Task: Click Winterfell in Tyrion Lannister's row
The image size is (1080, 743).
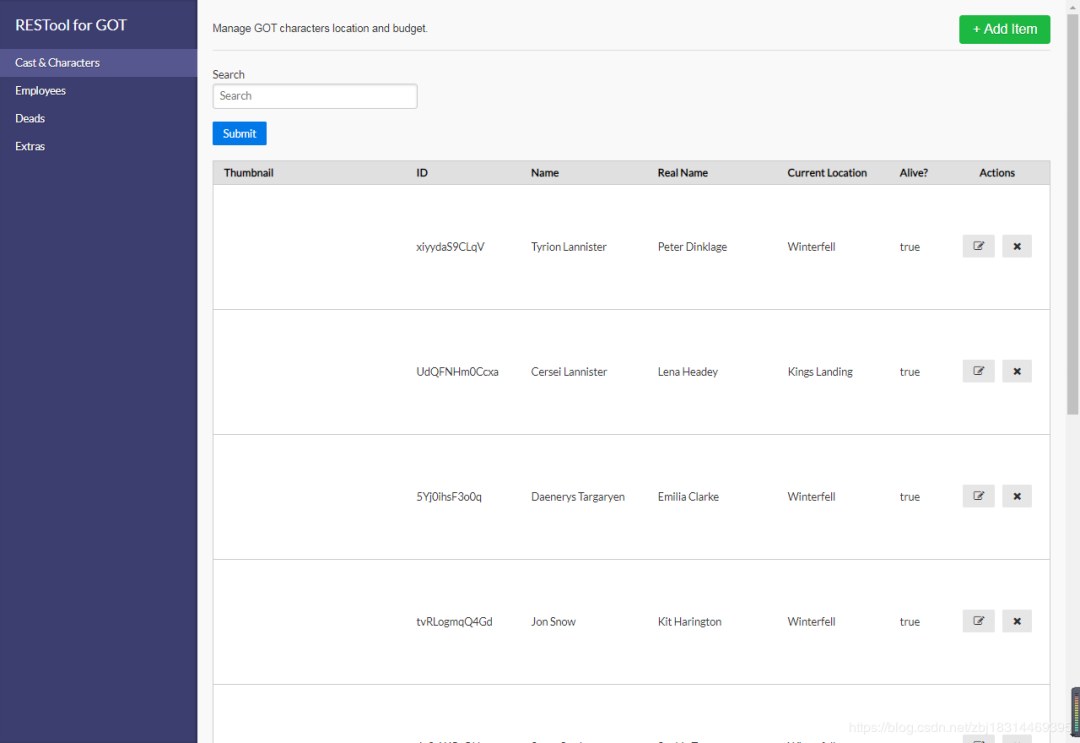Action: tap(811, 247)
